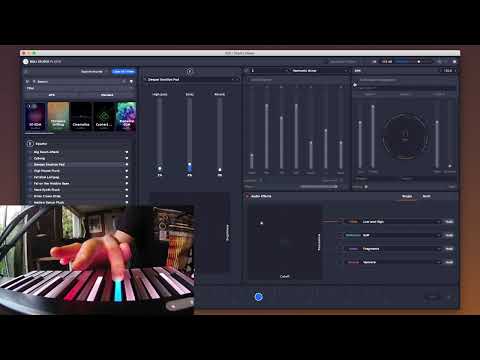480x360 pixels.
Task: Favorite the Neon Synth Pluck preset via its heart
Action: coord(126,190)
